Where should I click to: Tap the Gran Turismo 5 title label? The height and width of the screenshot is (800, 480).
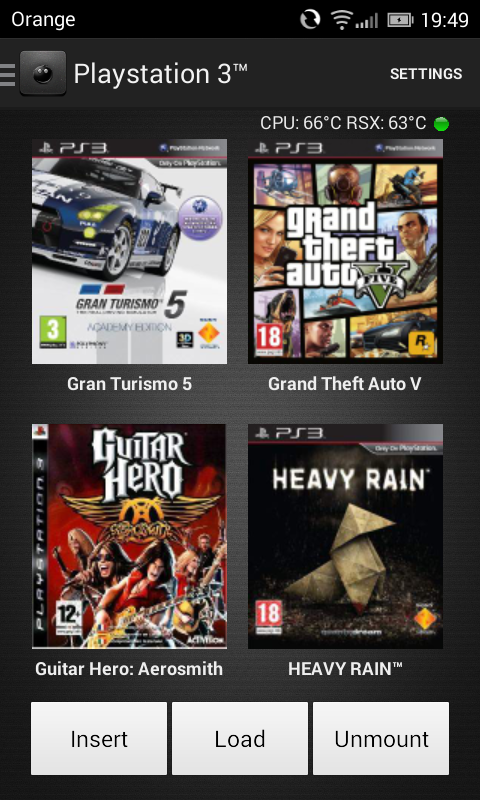coord(130,384)
